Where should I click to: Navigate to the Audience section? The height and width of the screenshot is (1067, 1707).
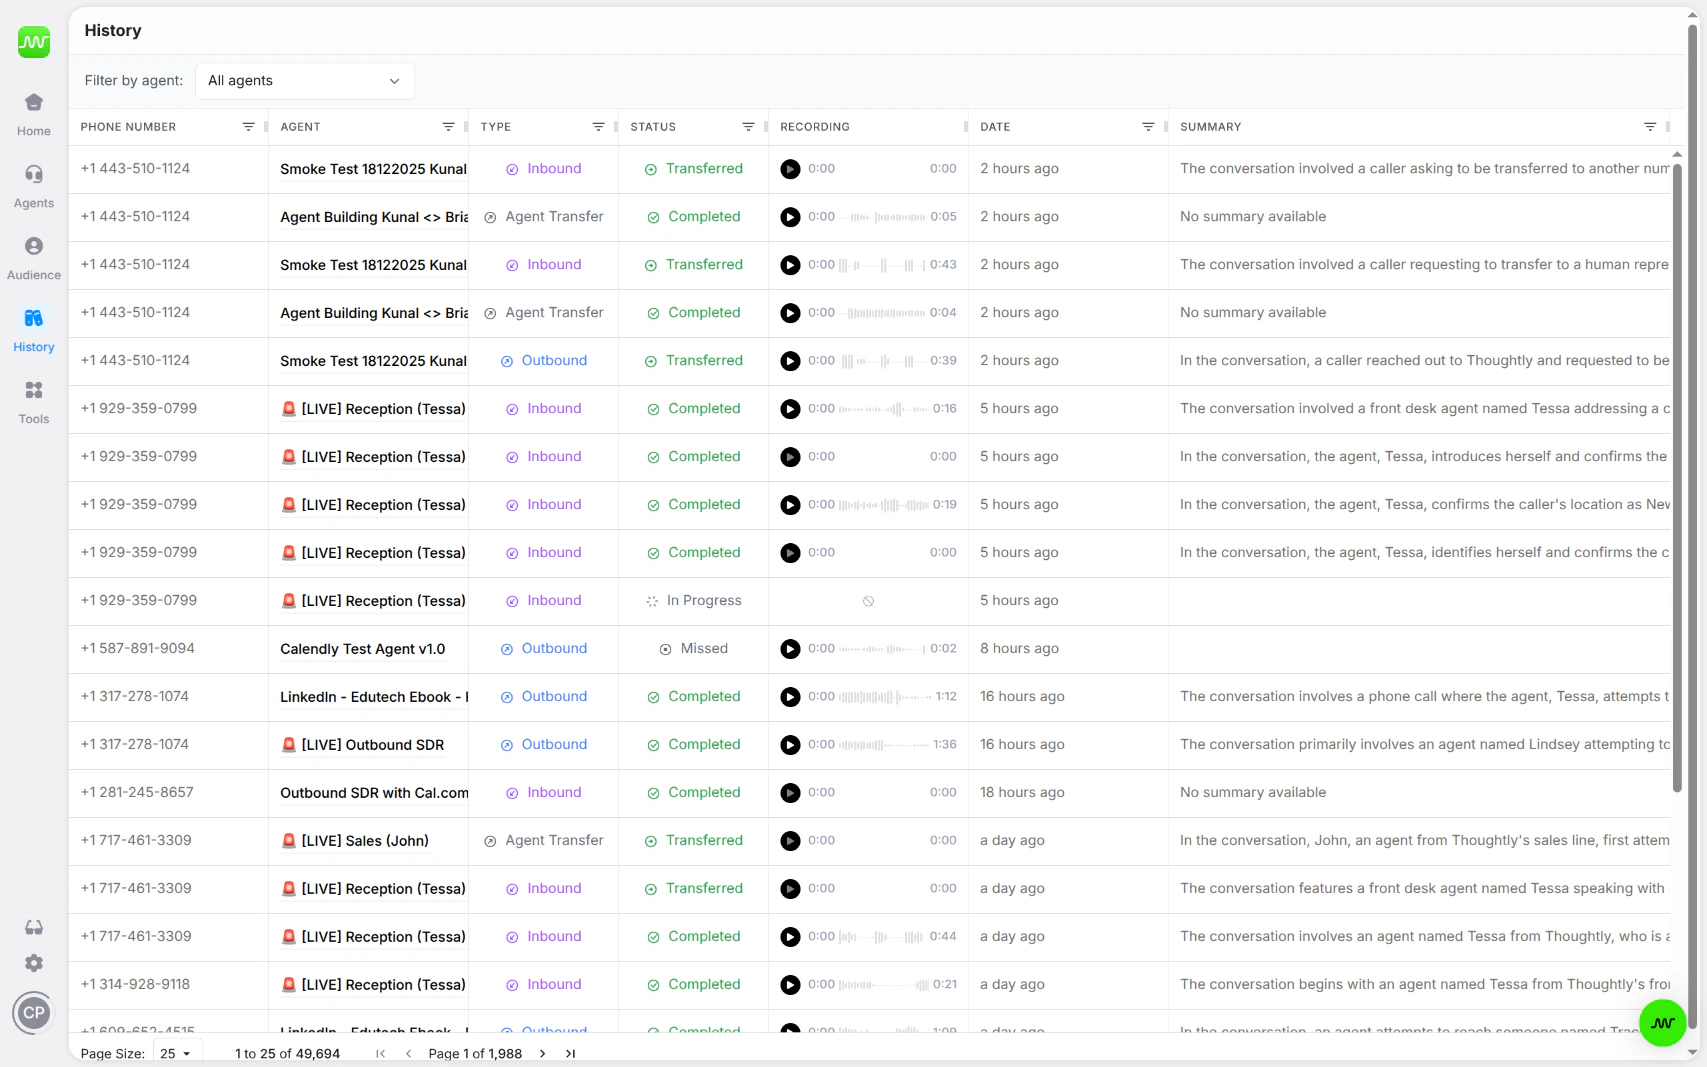pyautogui.click(x=33, y=255)
